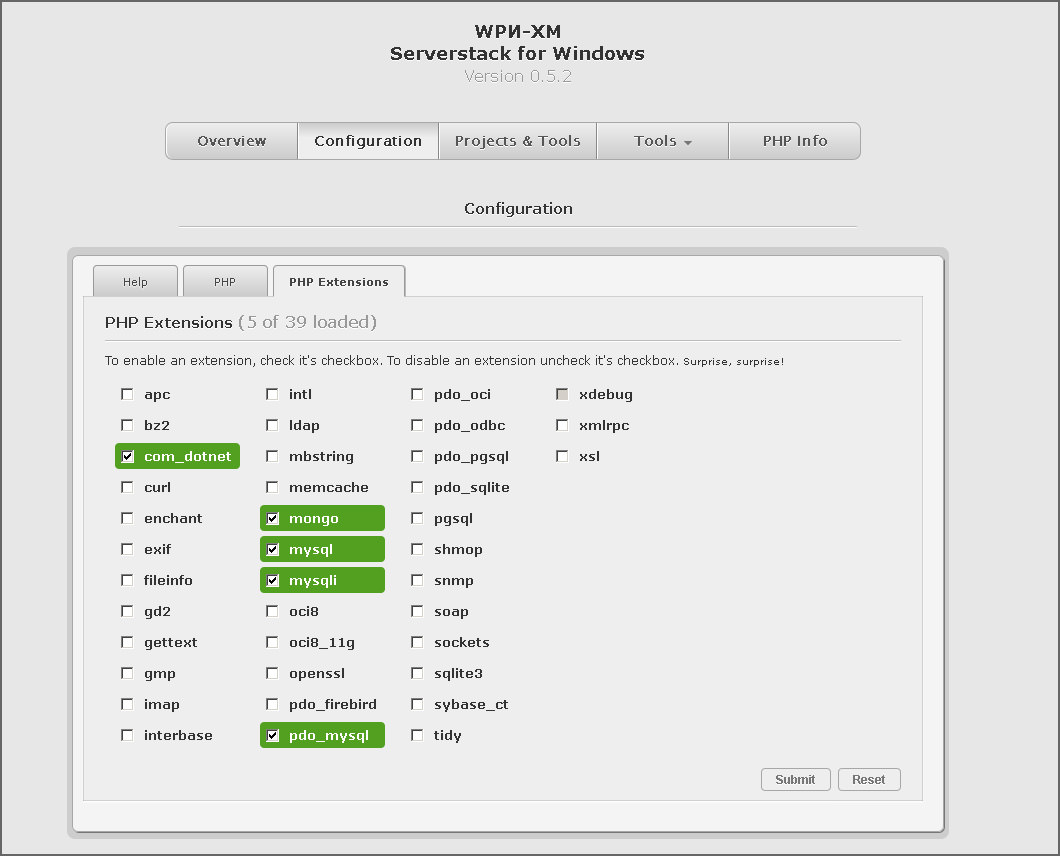This screenshot has width=1060, height=856.
Task: Submit the extension changes
Action: [795, 780]
